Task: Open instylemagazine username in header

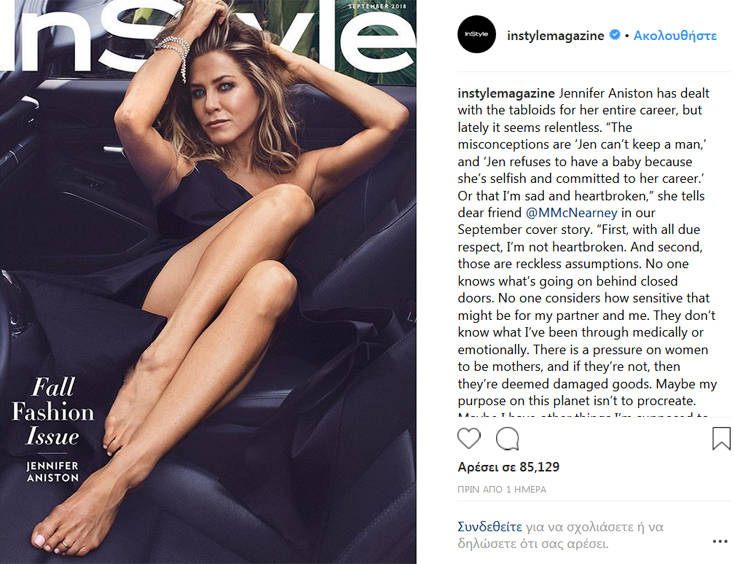Action: 555,36
